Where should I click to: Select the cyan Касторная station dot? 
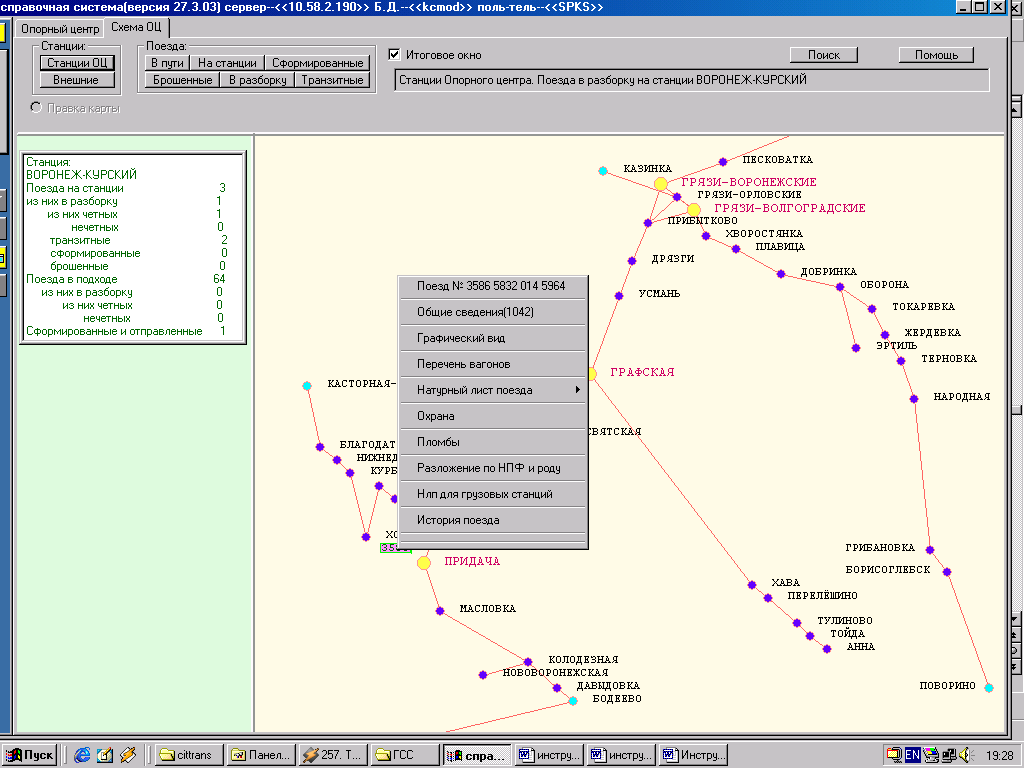(x=307, y=386)
